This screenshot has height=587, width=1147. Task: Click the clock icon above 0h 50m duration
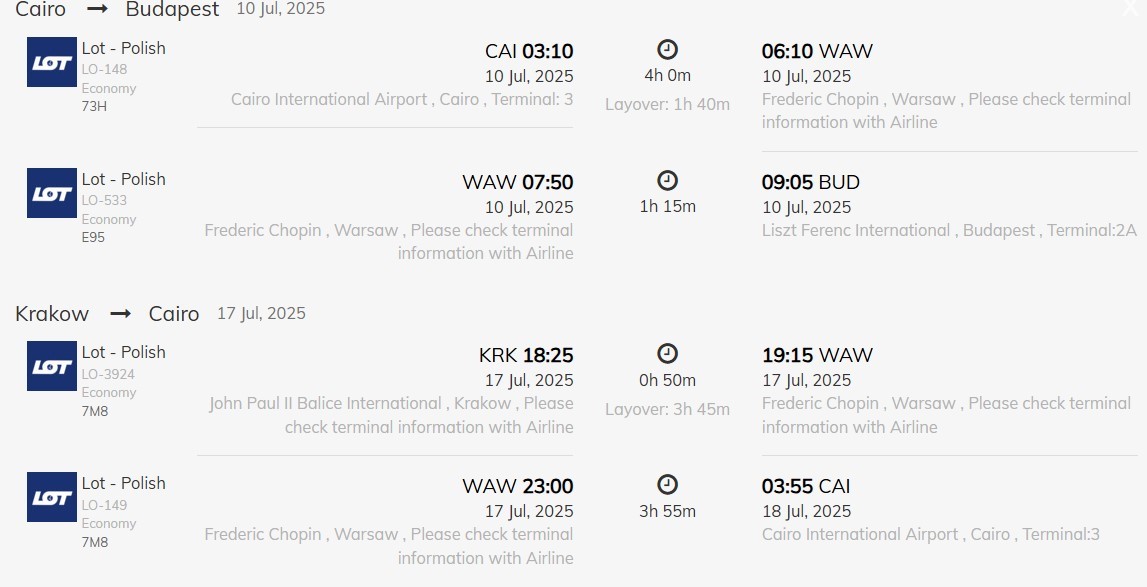pos(667,353)
